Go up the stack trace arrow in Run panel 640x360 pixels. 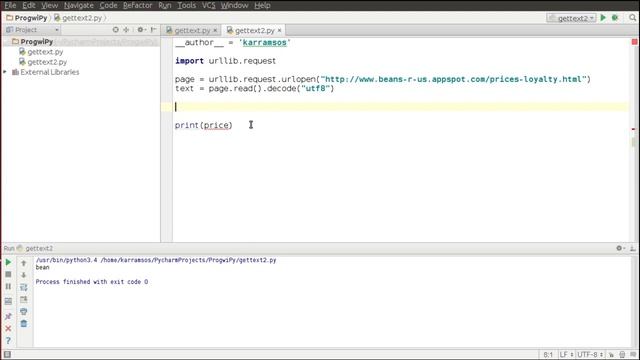[x=24, y=263]
